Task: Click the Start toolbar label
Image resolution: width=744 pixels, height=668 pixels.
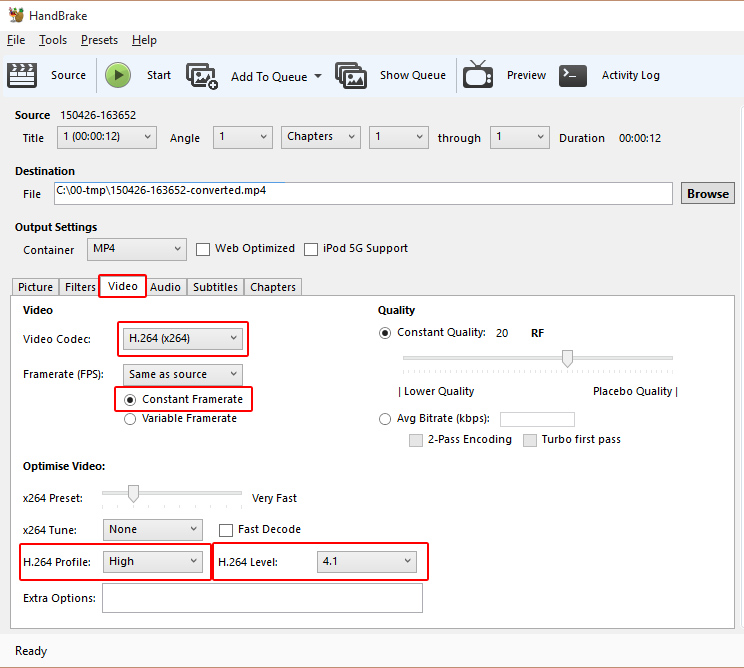Action: click(x=158, y=75)
